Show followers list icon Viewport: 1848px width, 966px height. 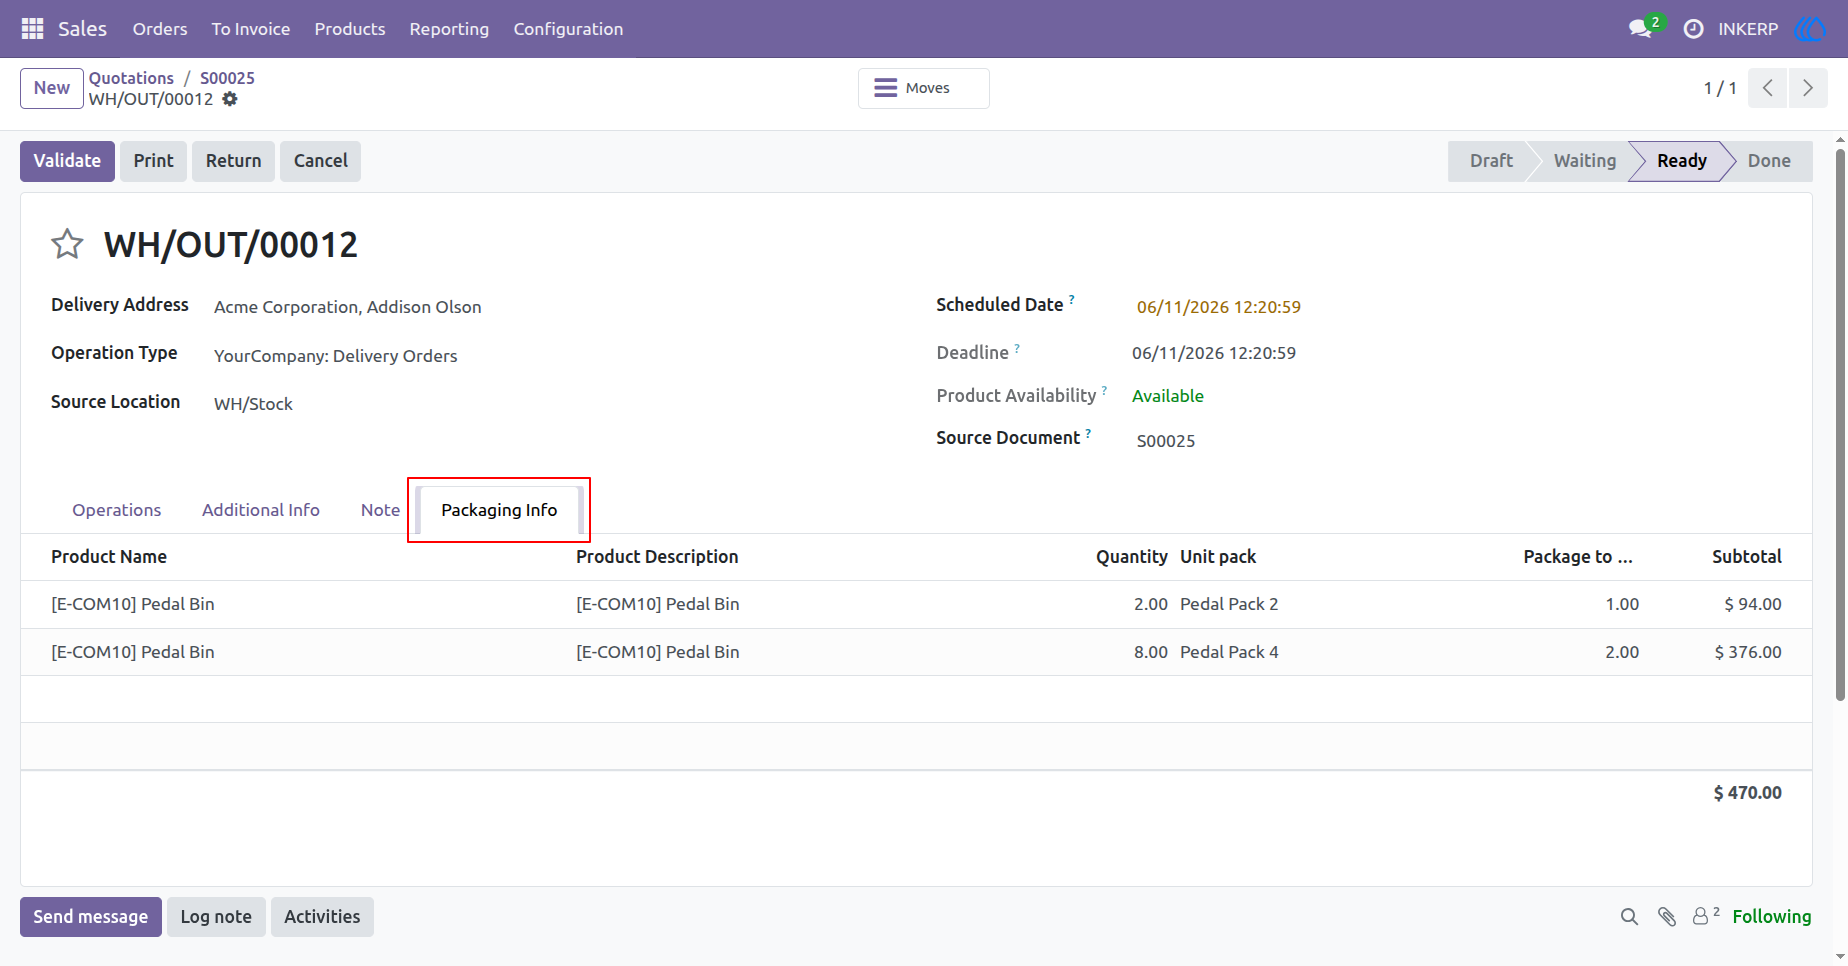pyautogui.click(x=1706, y=916)
